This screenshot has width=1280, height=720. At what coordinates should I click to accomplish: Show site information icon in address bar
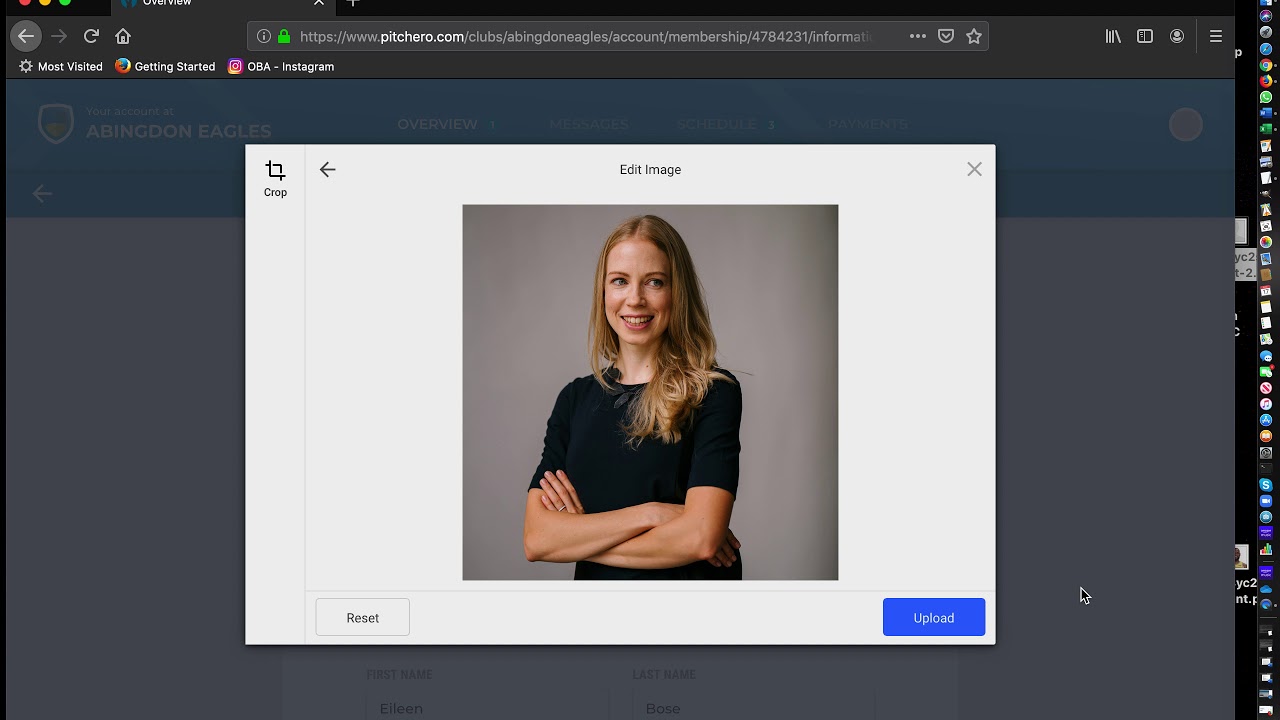tap(264, 36)
